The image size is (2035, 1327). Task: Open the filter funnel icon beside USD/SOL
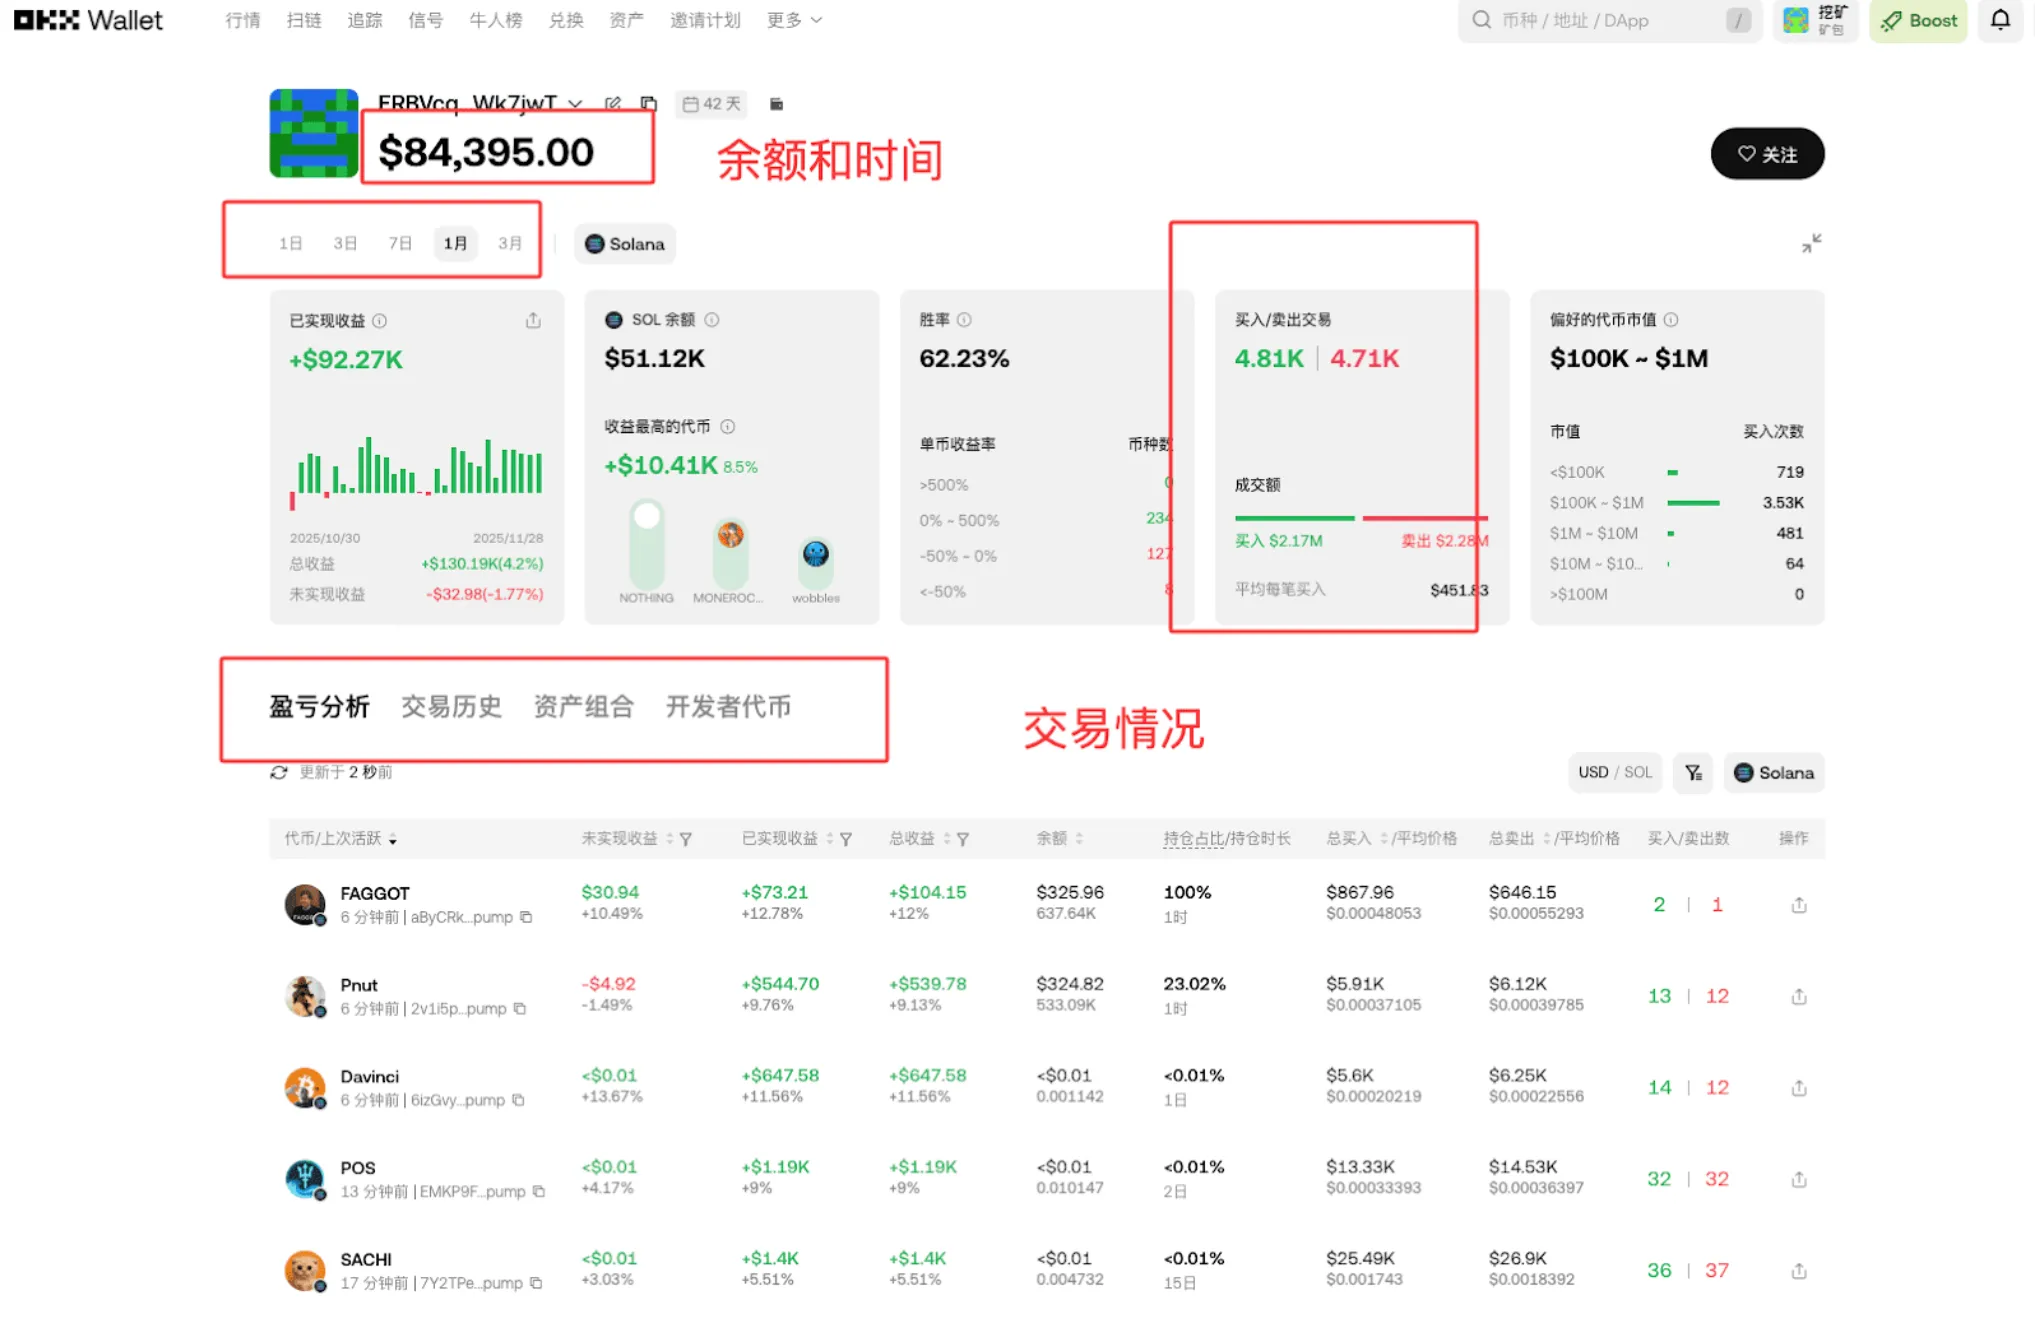pos(1693,773)
